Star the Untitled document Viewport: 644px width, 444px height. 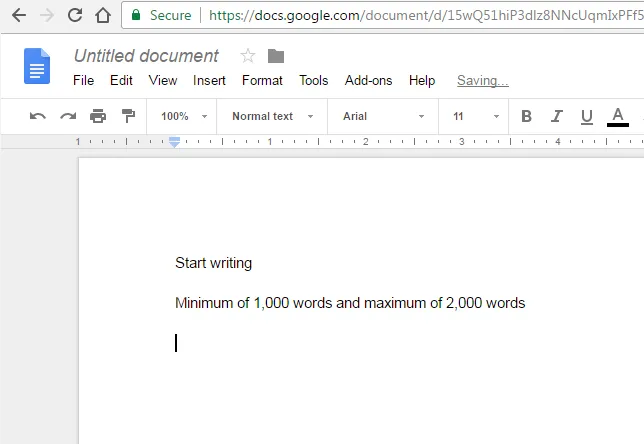click(248, 56)
